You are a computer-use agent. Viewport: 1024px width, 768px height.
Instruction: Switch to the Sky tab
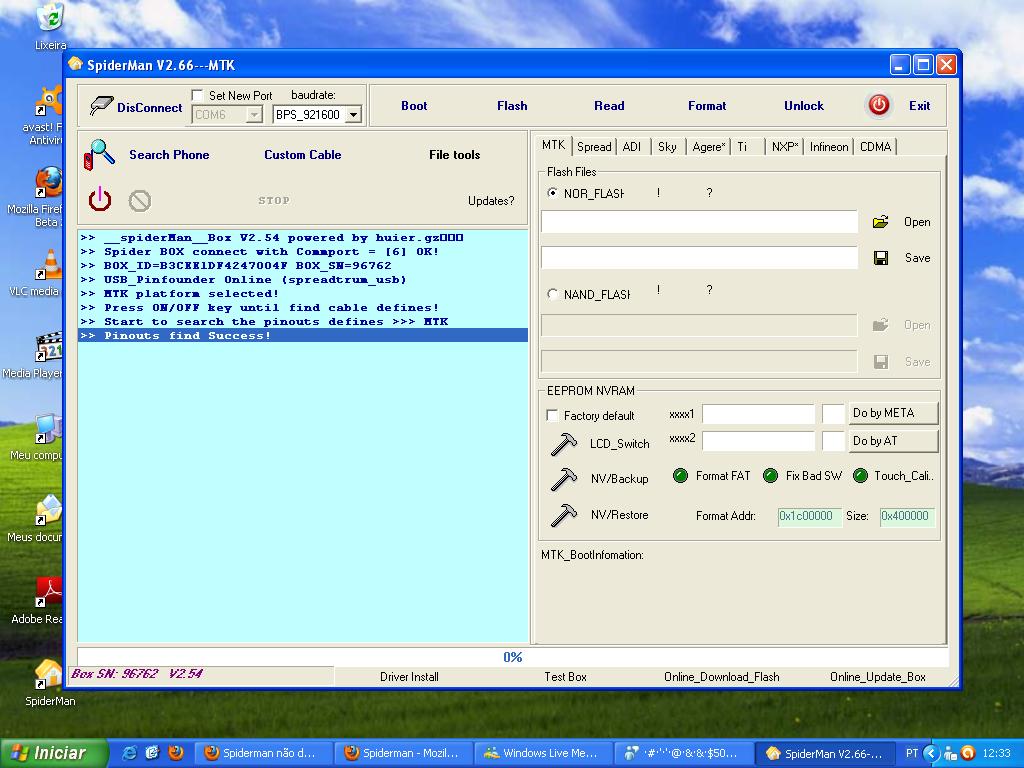point(667,147)
